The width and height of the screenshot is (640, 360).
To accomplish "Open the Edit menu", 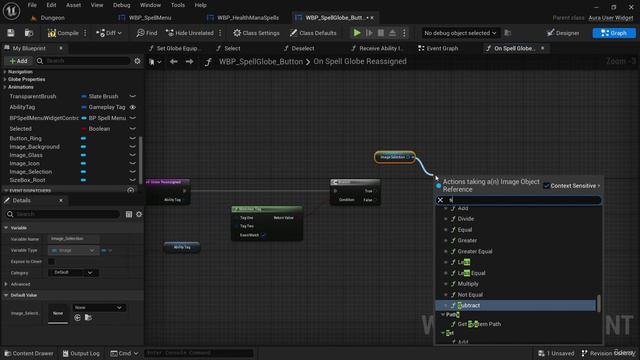I will coord(51,5).
